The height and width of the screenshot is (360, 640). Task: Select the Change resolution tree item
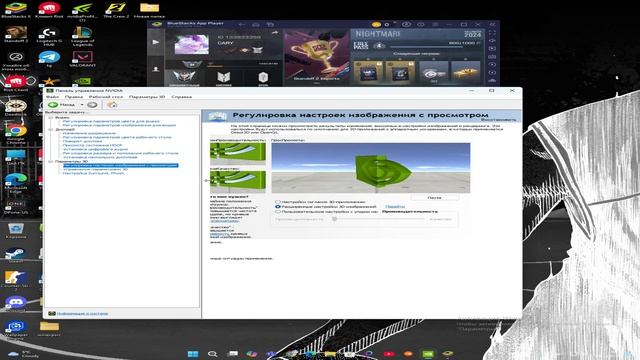[89, 133]
